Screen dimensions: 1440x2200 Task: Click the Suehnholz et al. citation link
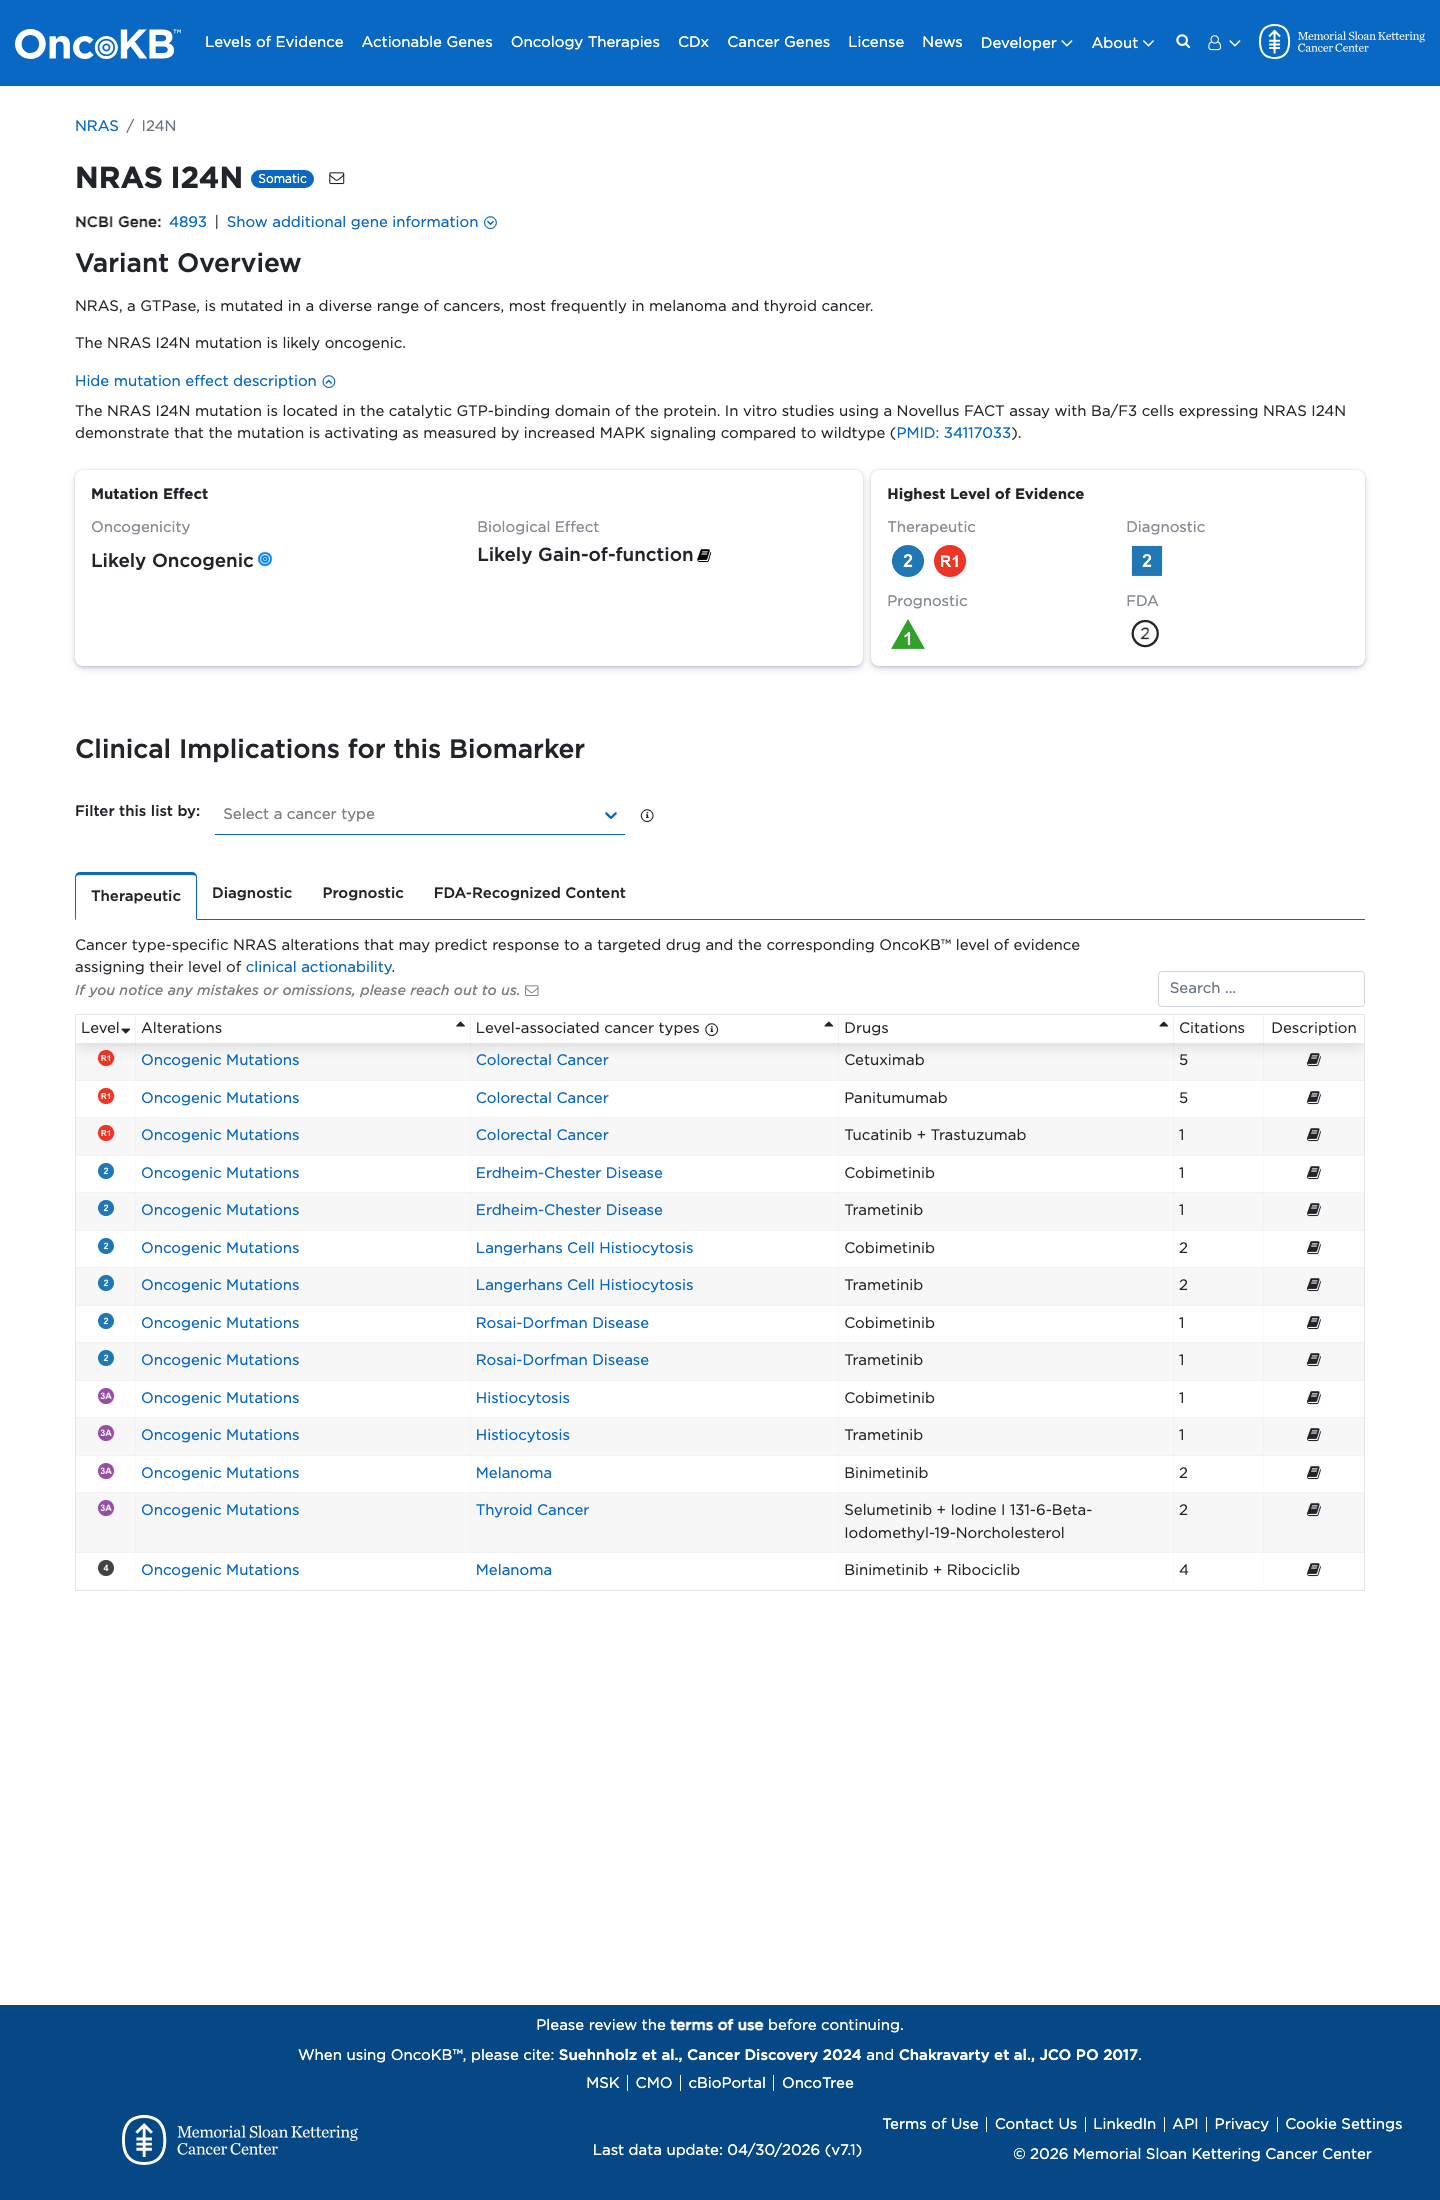[709, 2055]
